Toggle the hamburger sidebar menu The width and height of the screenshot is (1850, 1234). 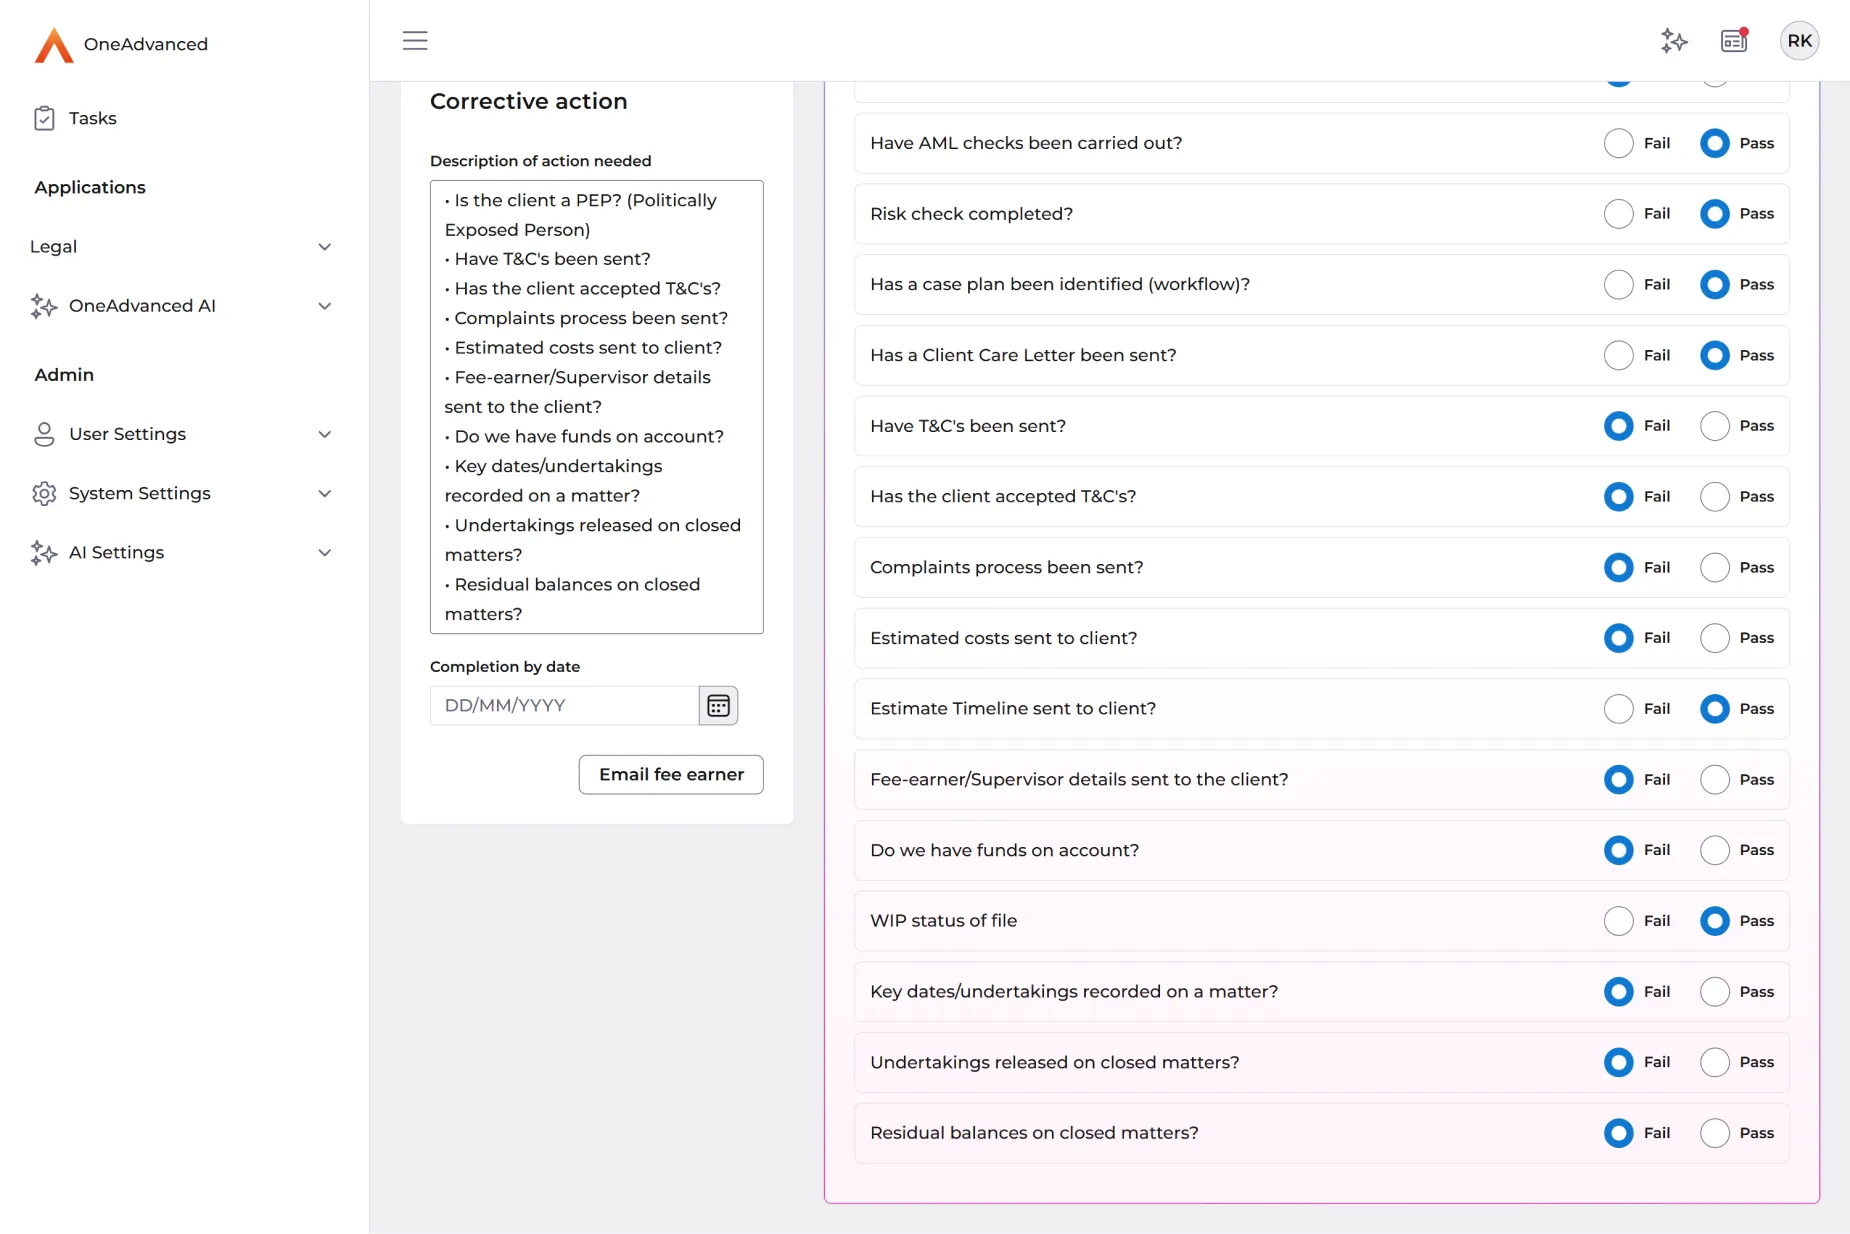[415, 41]
